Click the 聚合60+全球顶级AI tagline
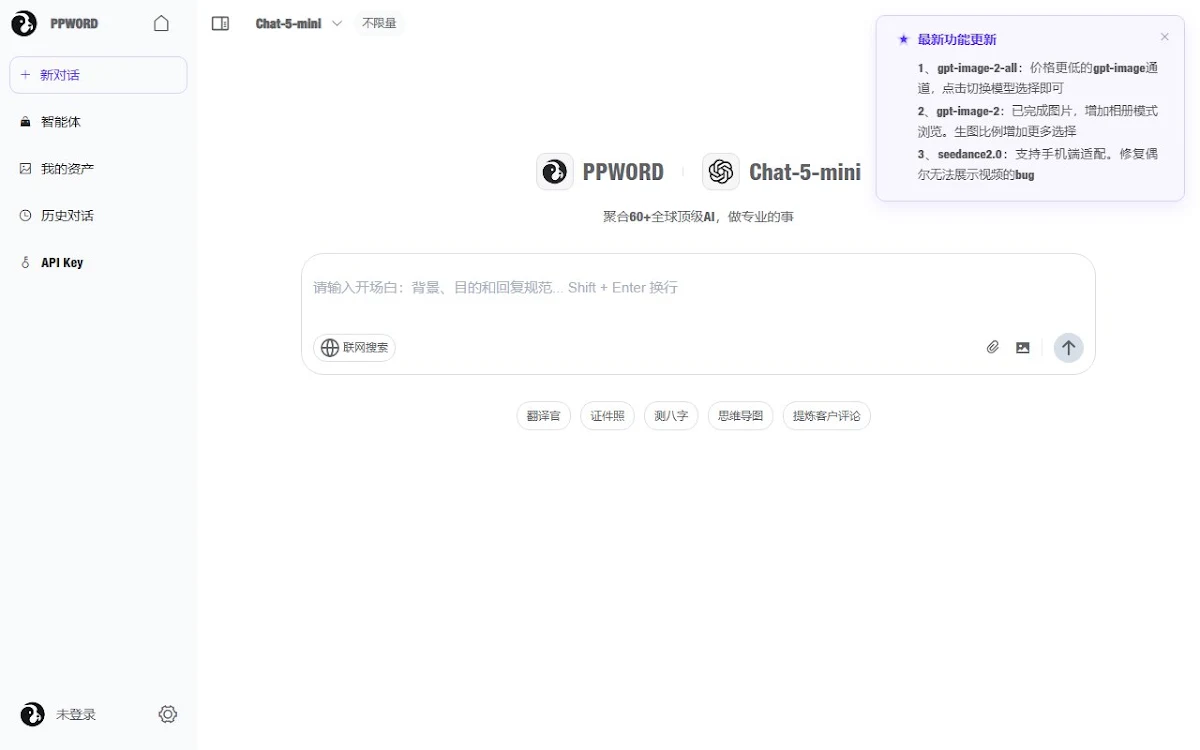1200x750 pixels. (x=698, y=217)
